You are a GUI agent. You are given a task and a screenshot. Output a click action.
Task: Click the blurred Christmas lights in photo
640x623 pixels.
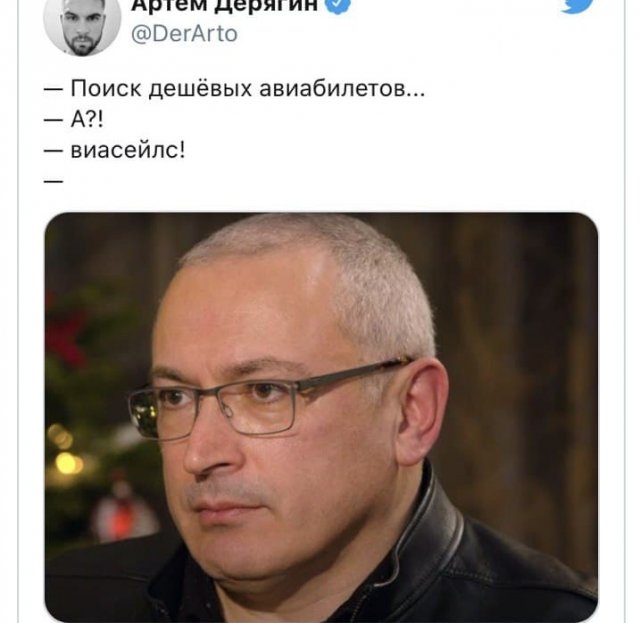pos(65,451)
